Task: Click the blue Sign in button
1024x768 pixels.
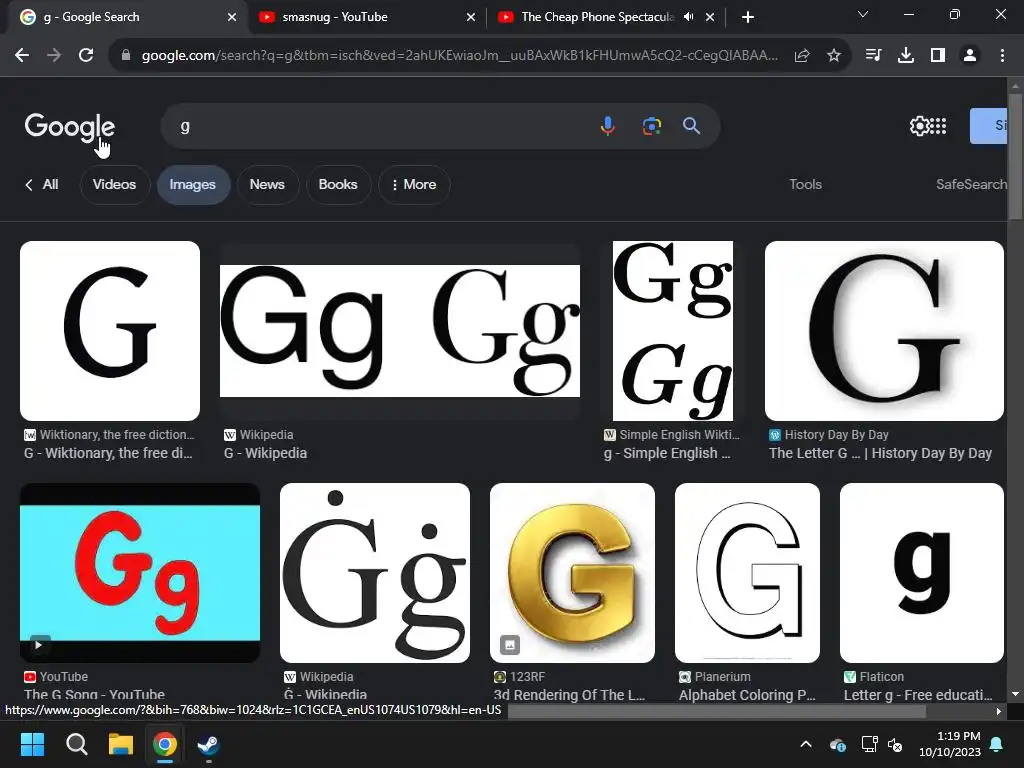Action: click(989, 126)
